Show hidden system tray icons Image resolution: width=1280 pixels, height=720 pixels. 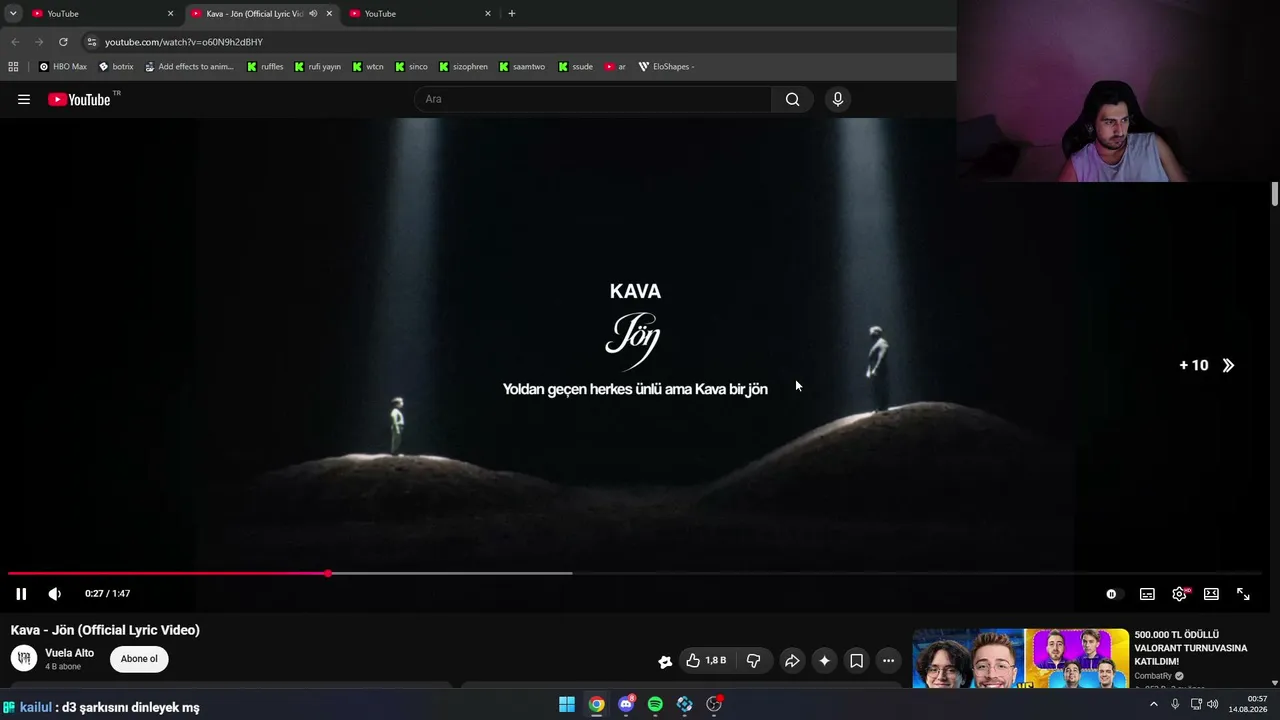point(1153,704)
